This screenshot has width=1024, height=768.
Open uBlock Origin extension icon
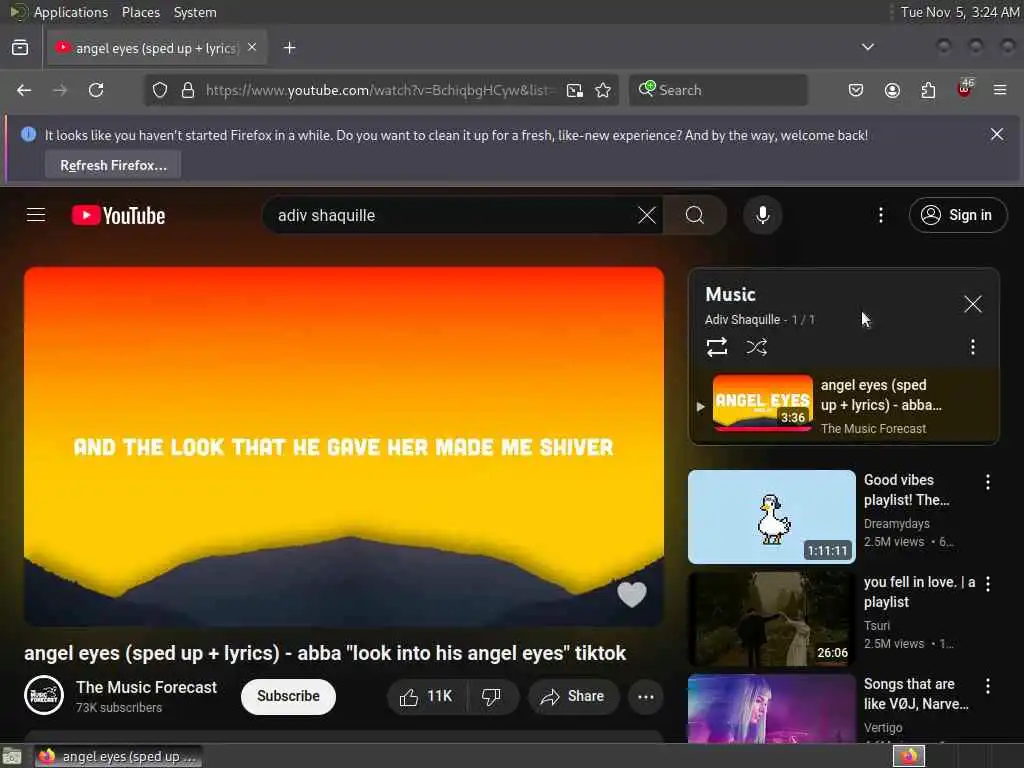[x=965, y=89]
